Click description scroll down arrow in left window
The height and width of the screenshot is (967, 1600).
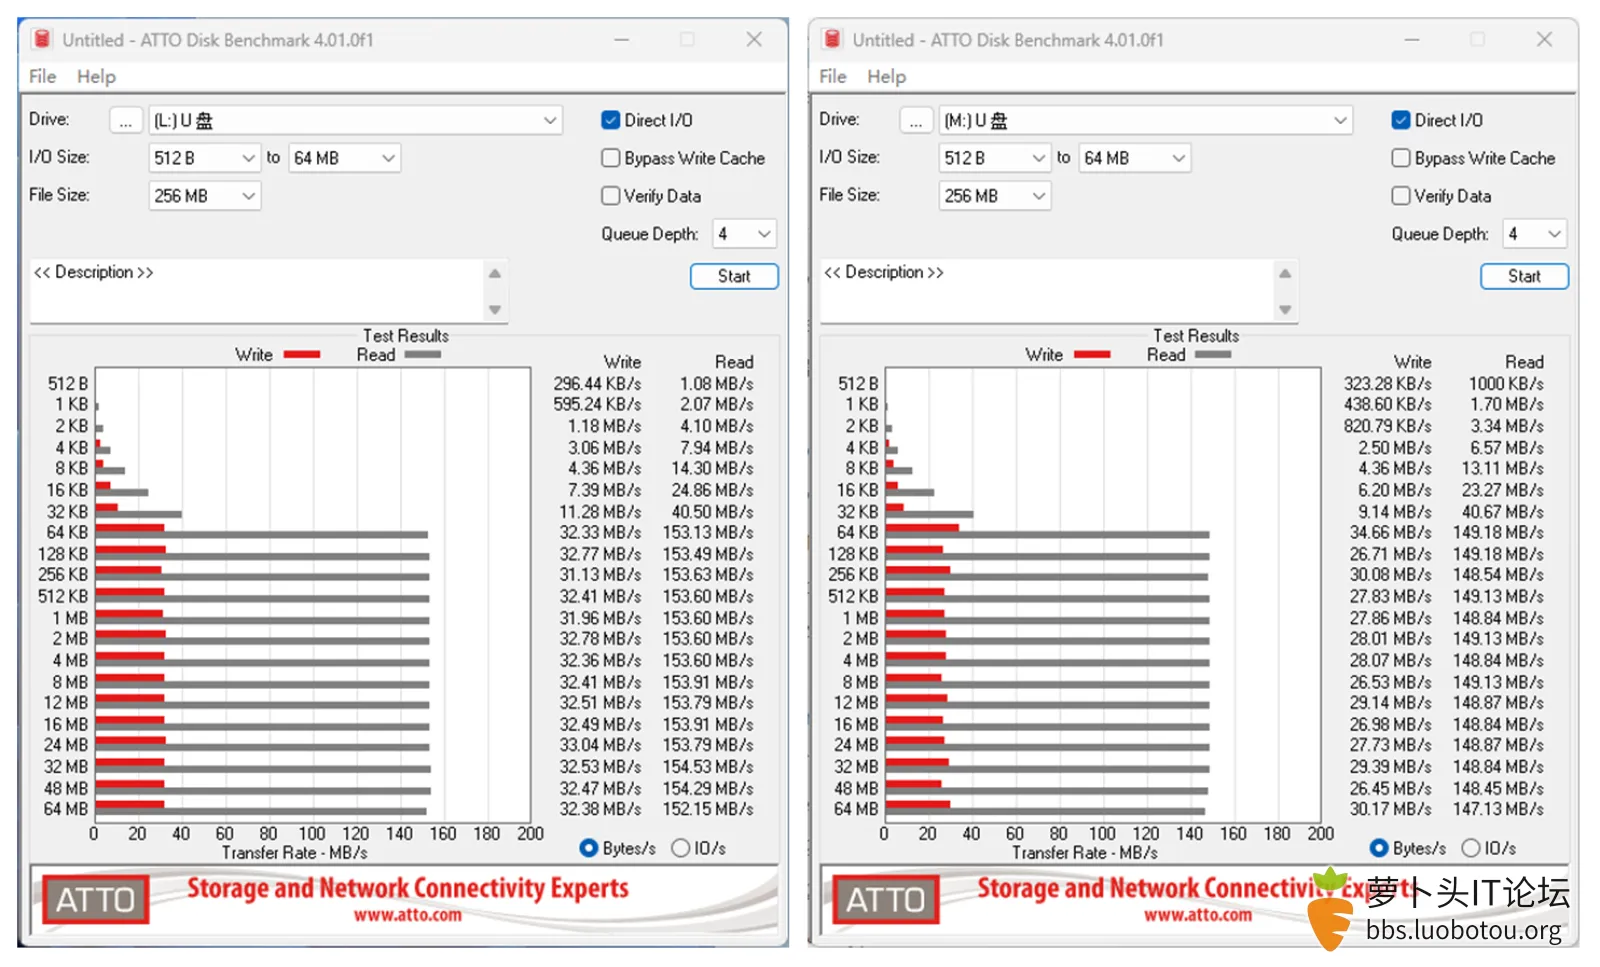click(x=495, y=310)
